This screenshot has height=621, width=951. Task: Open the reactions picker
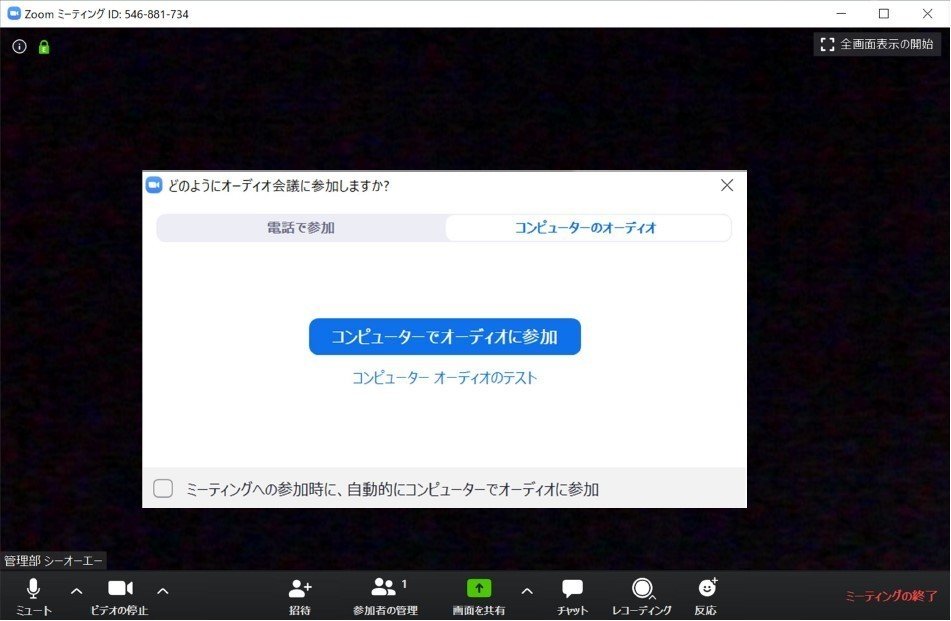tap(707, 594)
